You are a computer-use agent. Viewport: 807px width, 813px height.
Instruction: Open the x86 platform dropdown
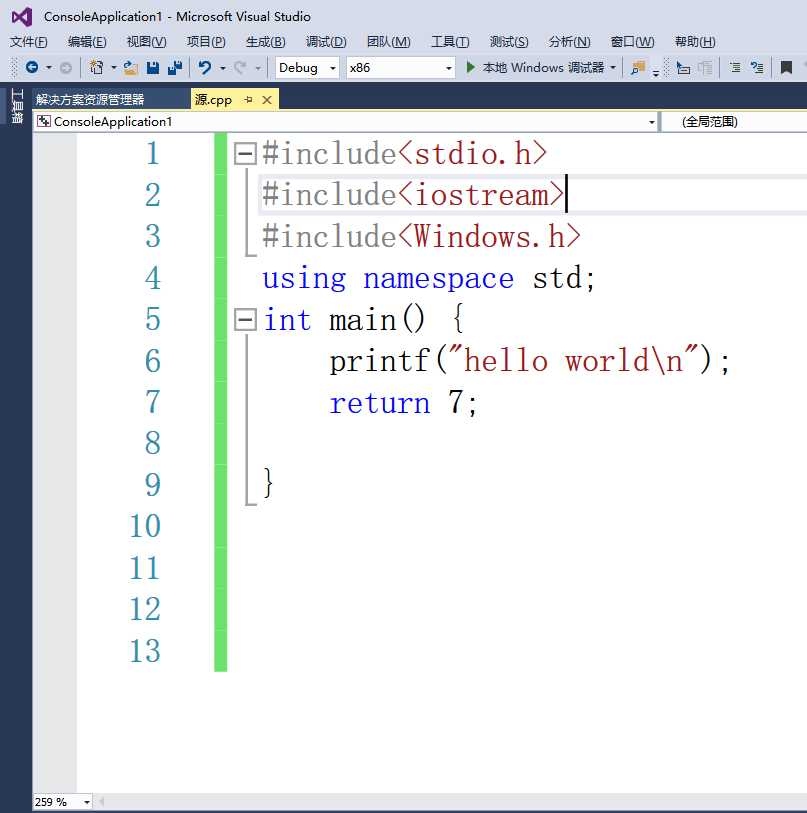point(401,67)
